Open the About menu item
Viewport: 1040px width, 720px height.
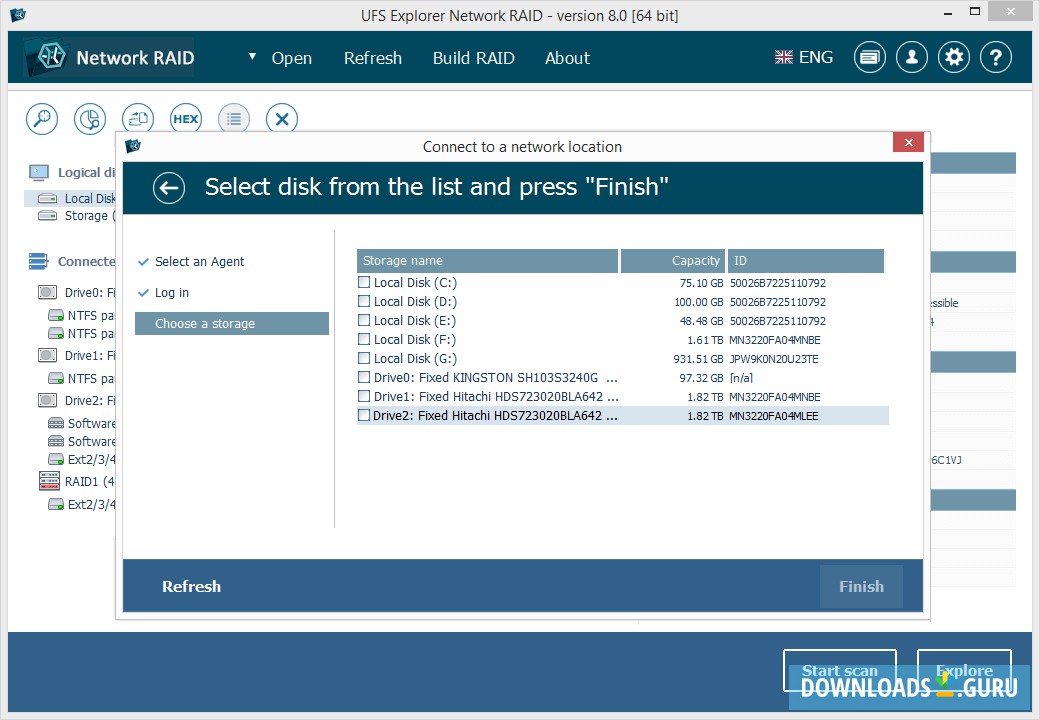click(567, 58)
